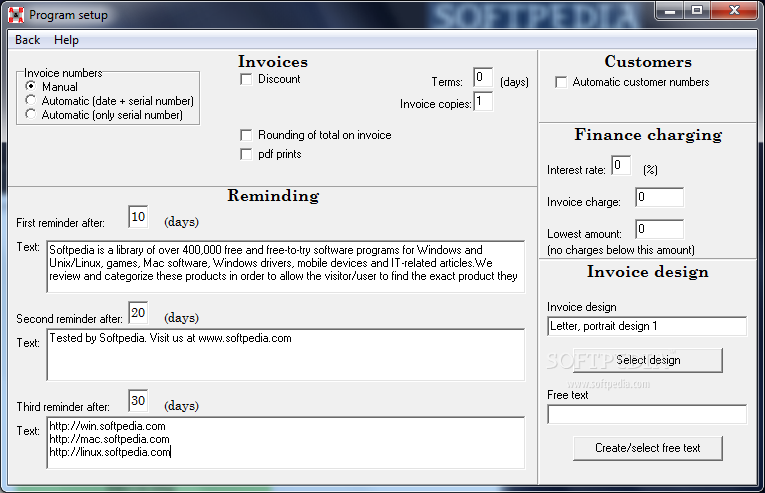
Task: Click the 'Third reminder after:' label
Action: pos(63,407)
